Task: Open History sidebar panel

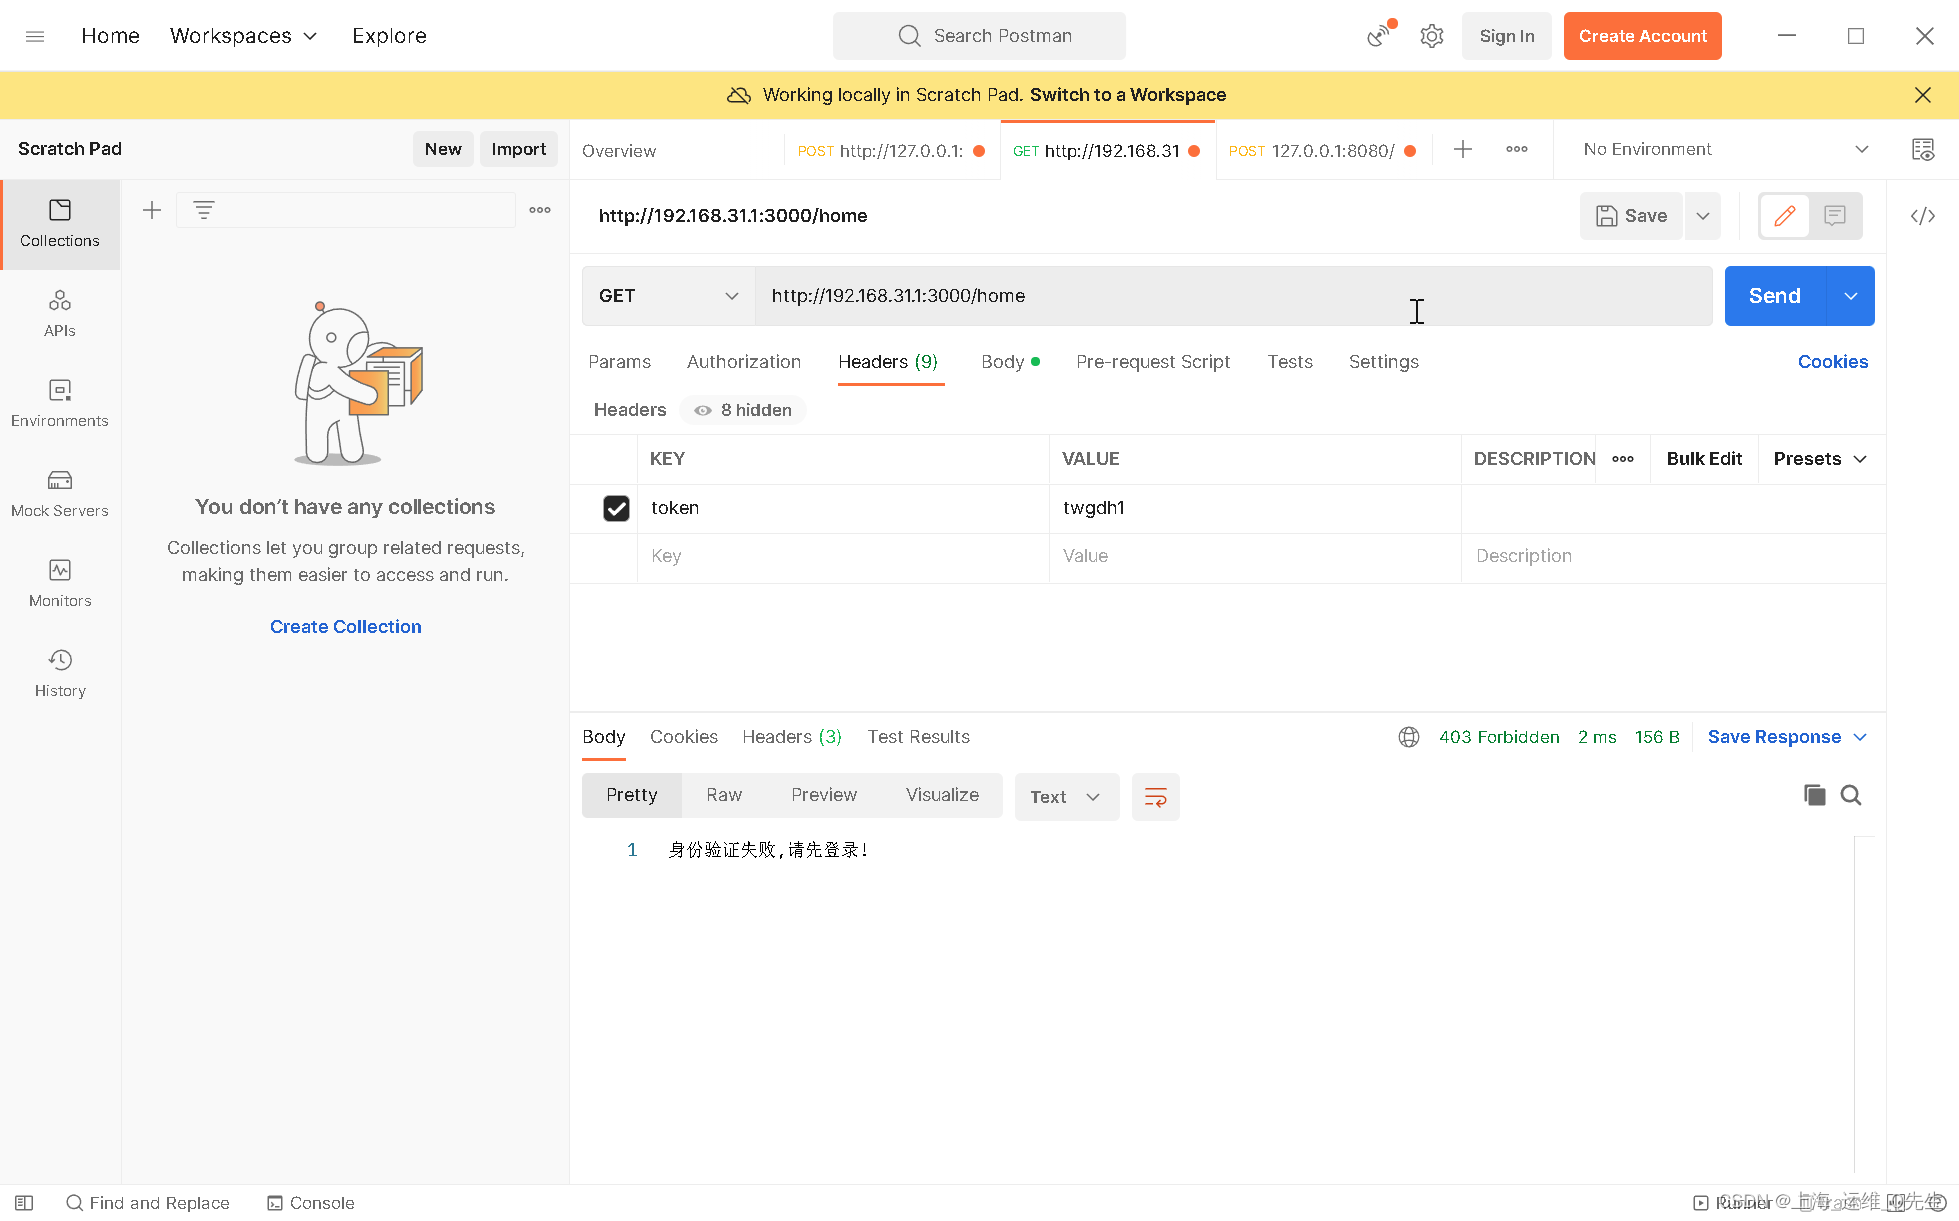Action: coord(60,674)
